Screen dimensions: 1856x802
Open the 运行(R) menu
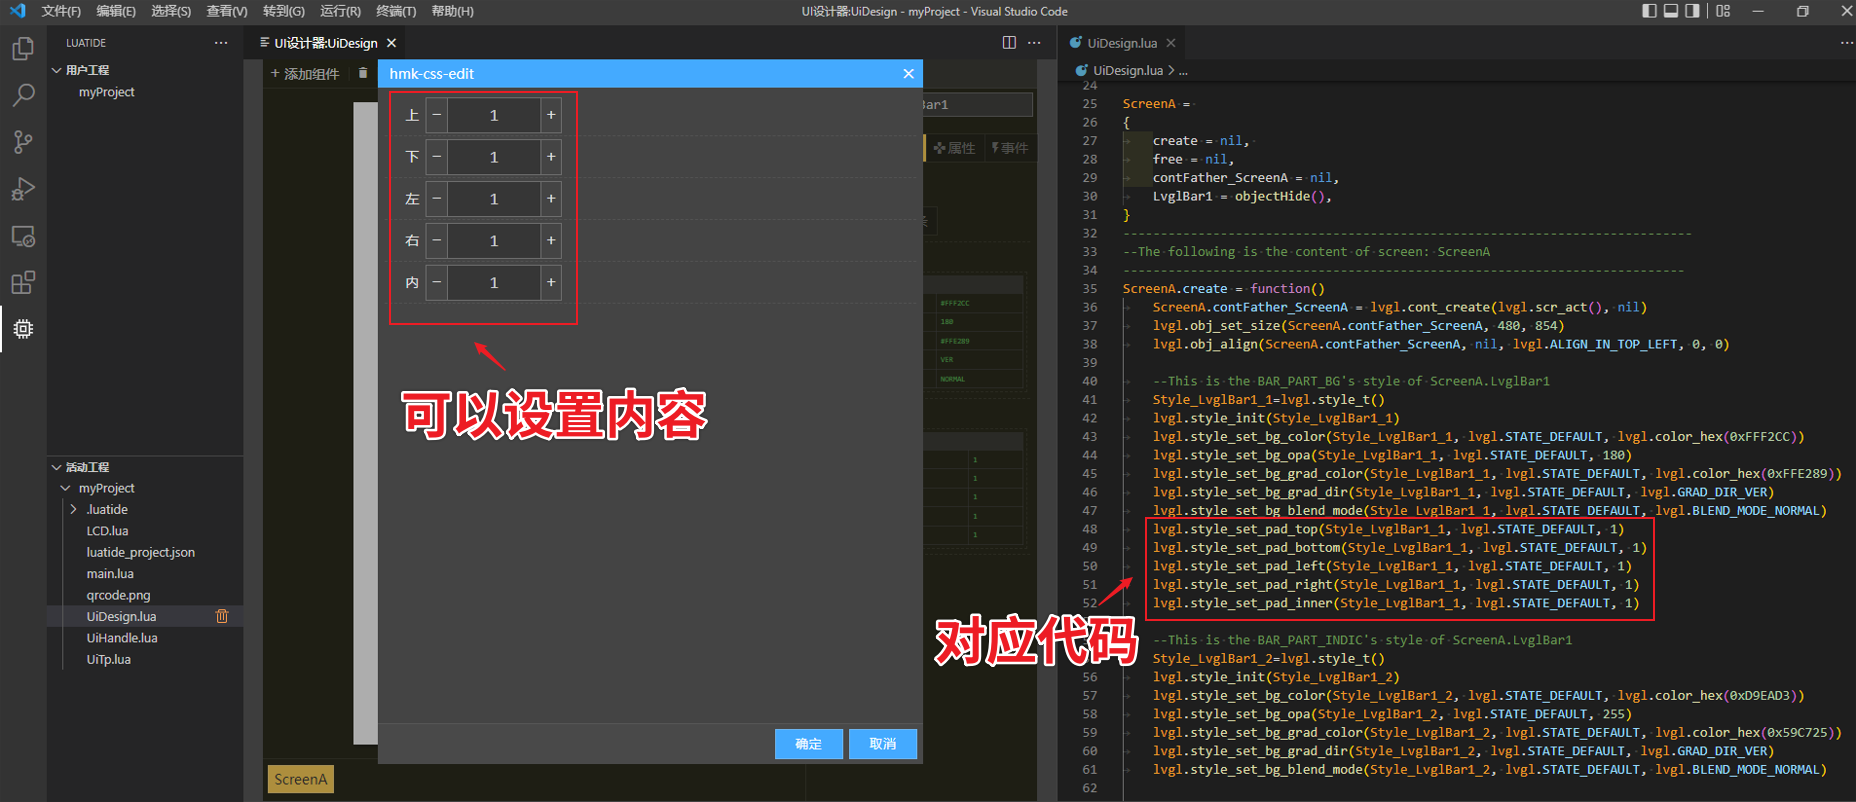(x=341, y=11)
